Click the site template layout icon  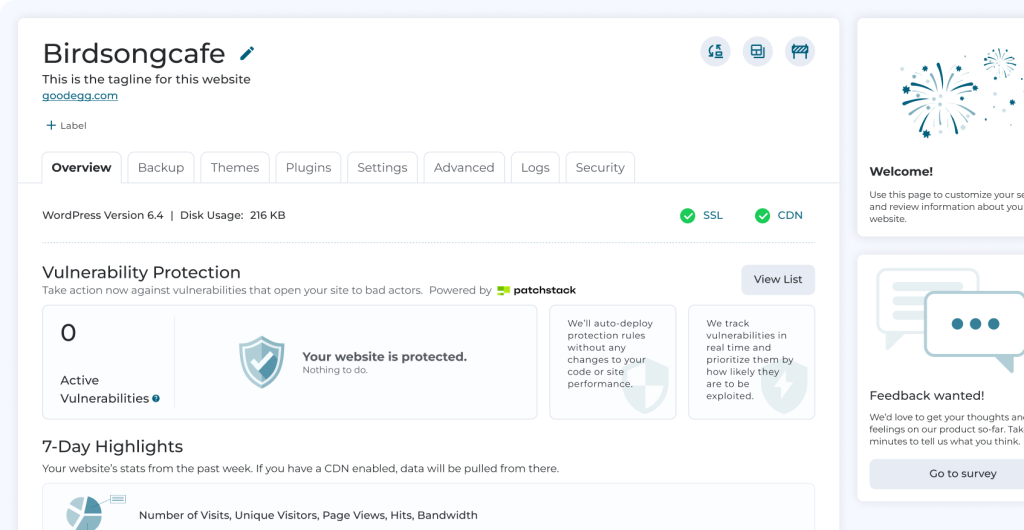pos(757,52)
